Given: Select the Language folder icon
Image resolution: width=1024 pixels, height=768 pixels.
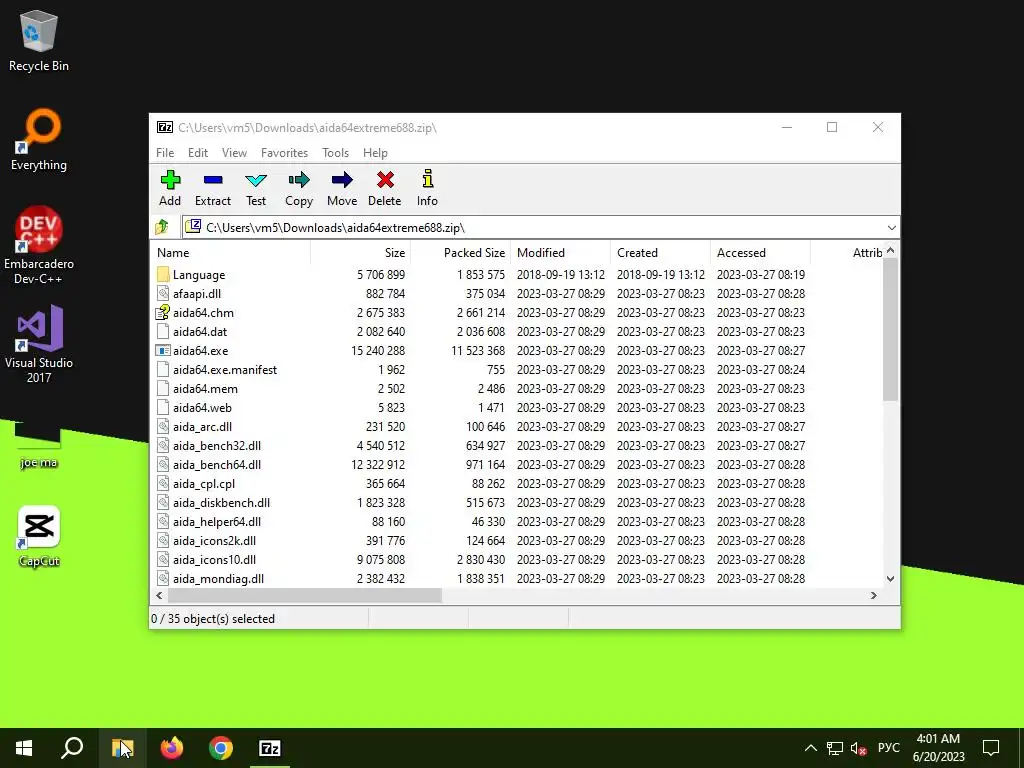Looking at the screenshot, I should coord(163,274).
